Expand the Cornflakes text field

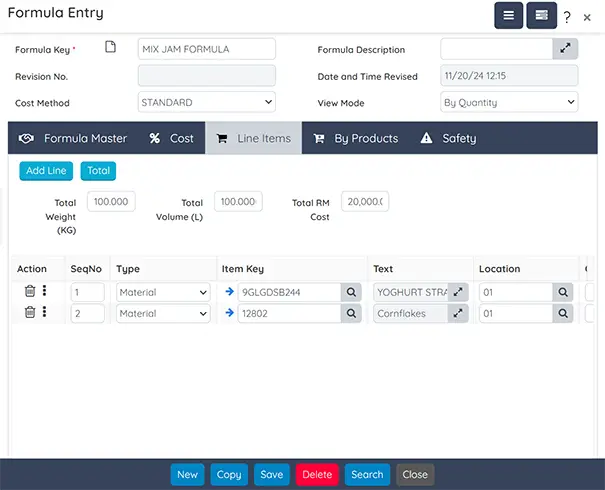(x=458, y=313)
